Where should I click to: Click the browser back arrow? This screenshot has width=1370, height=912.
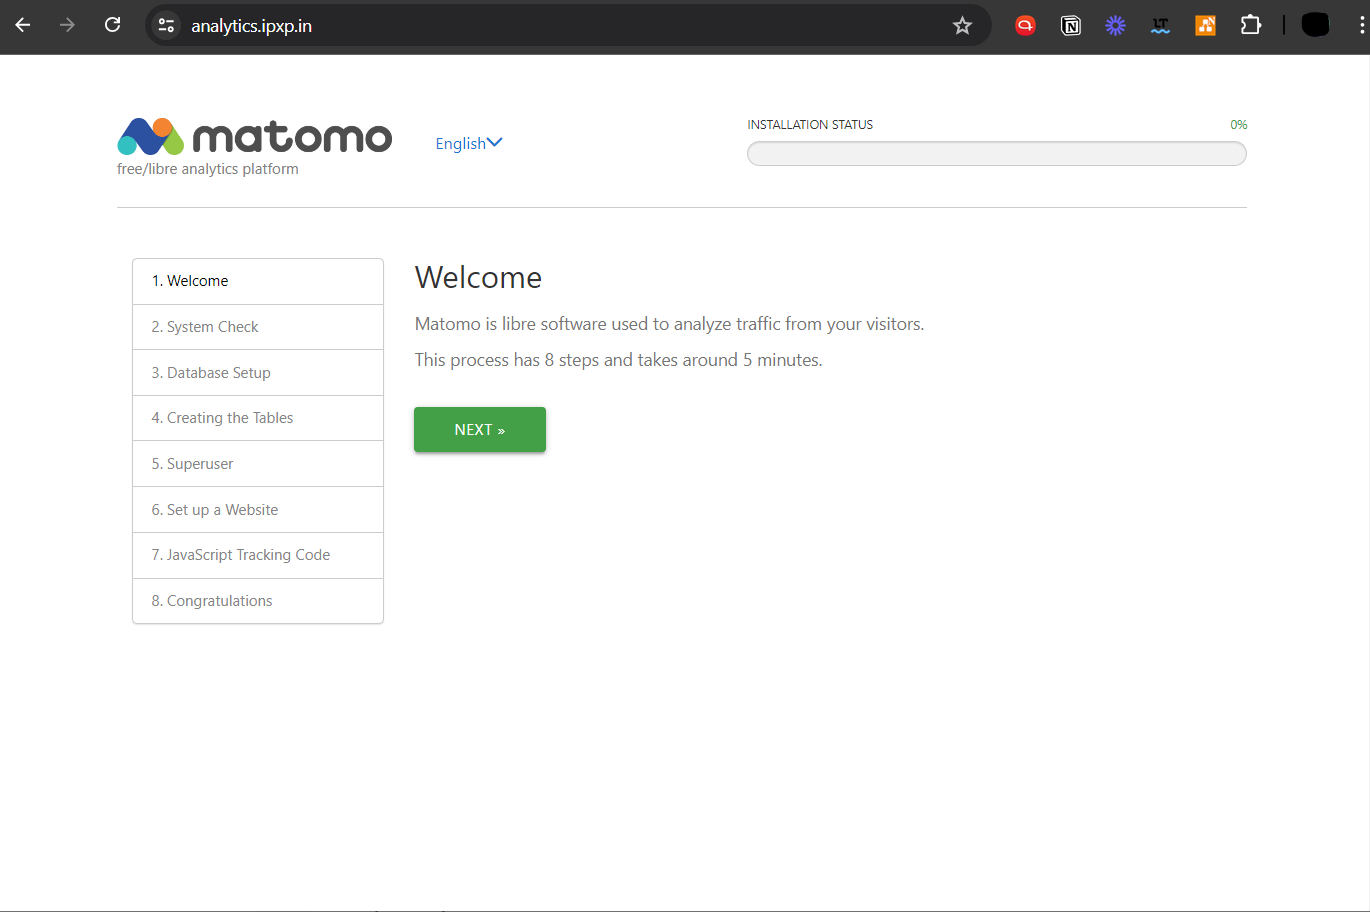23,25
